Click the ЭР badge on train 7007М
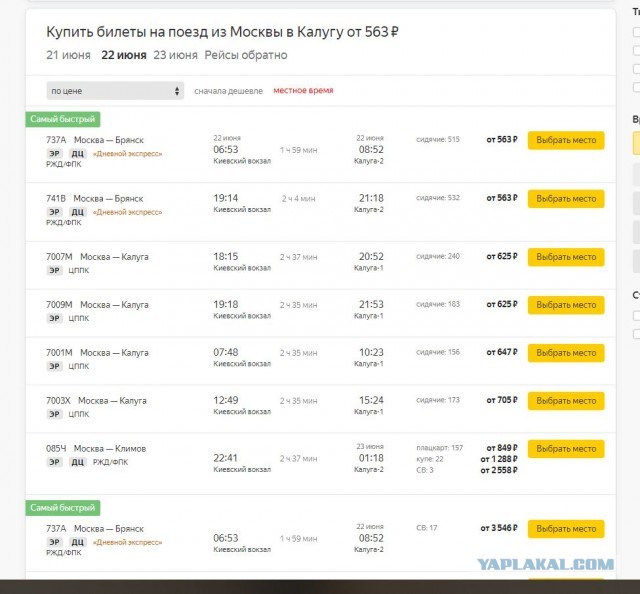The image size is (640, 594). (54, 270)
